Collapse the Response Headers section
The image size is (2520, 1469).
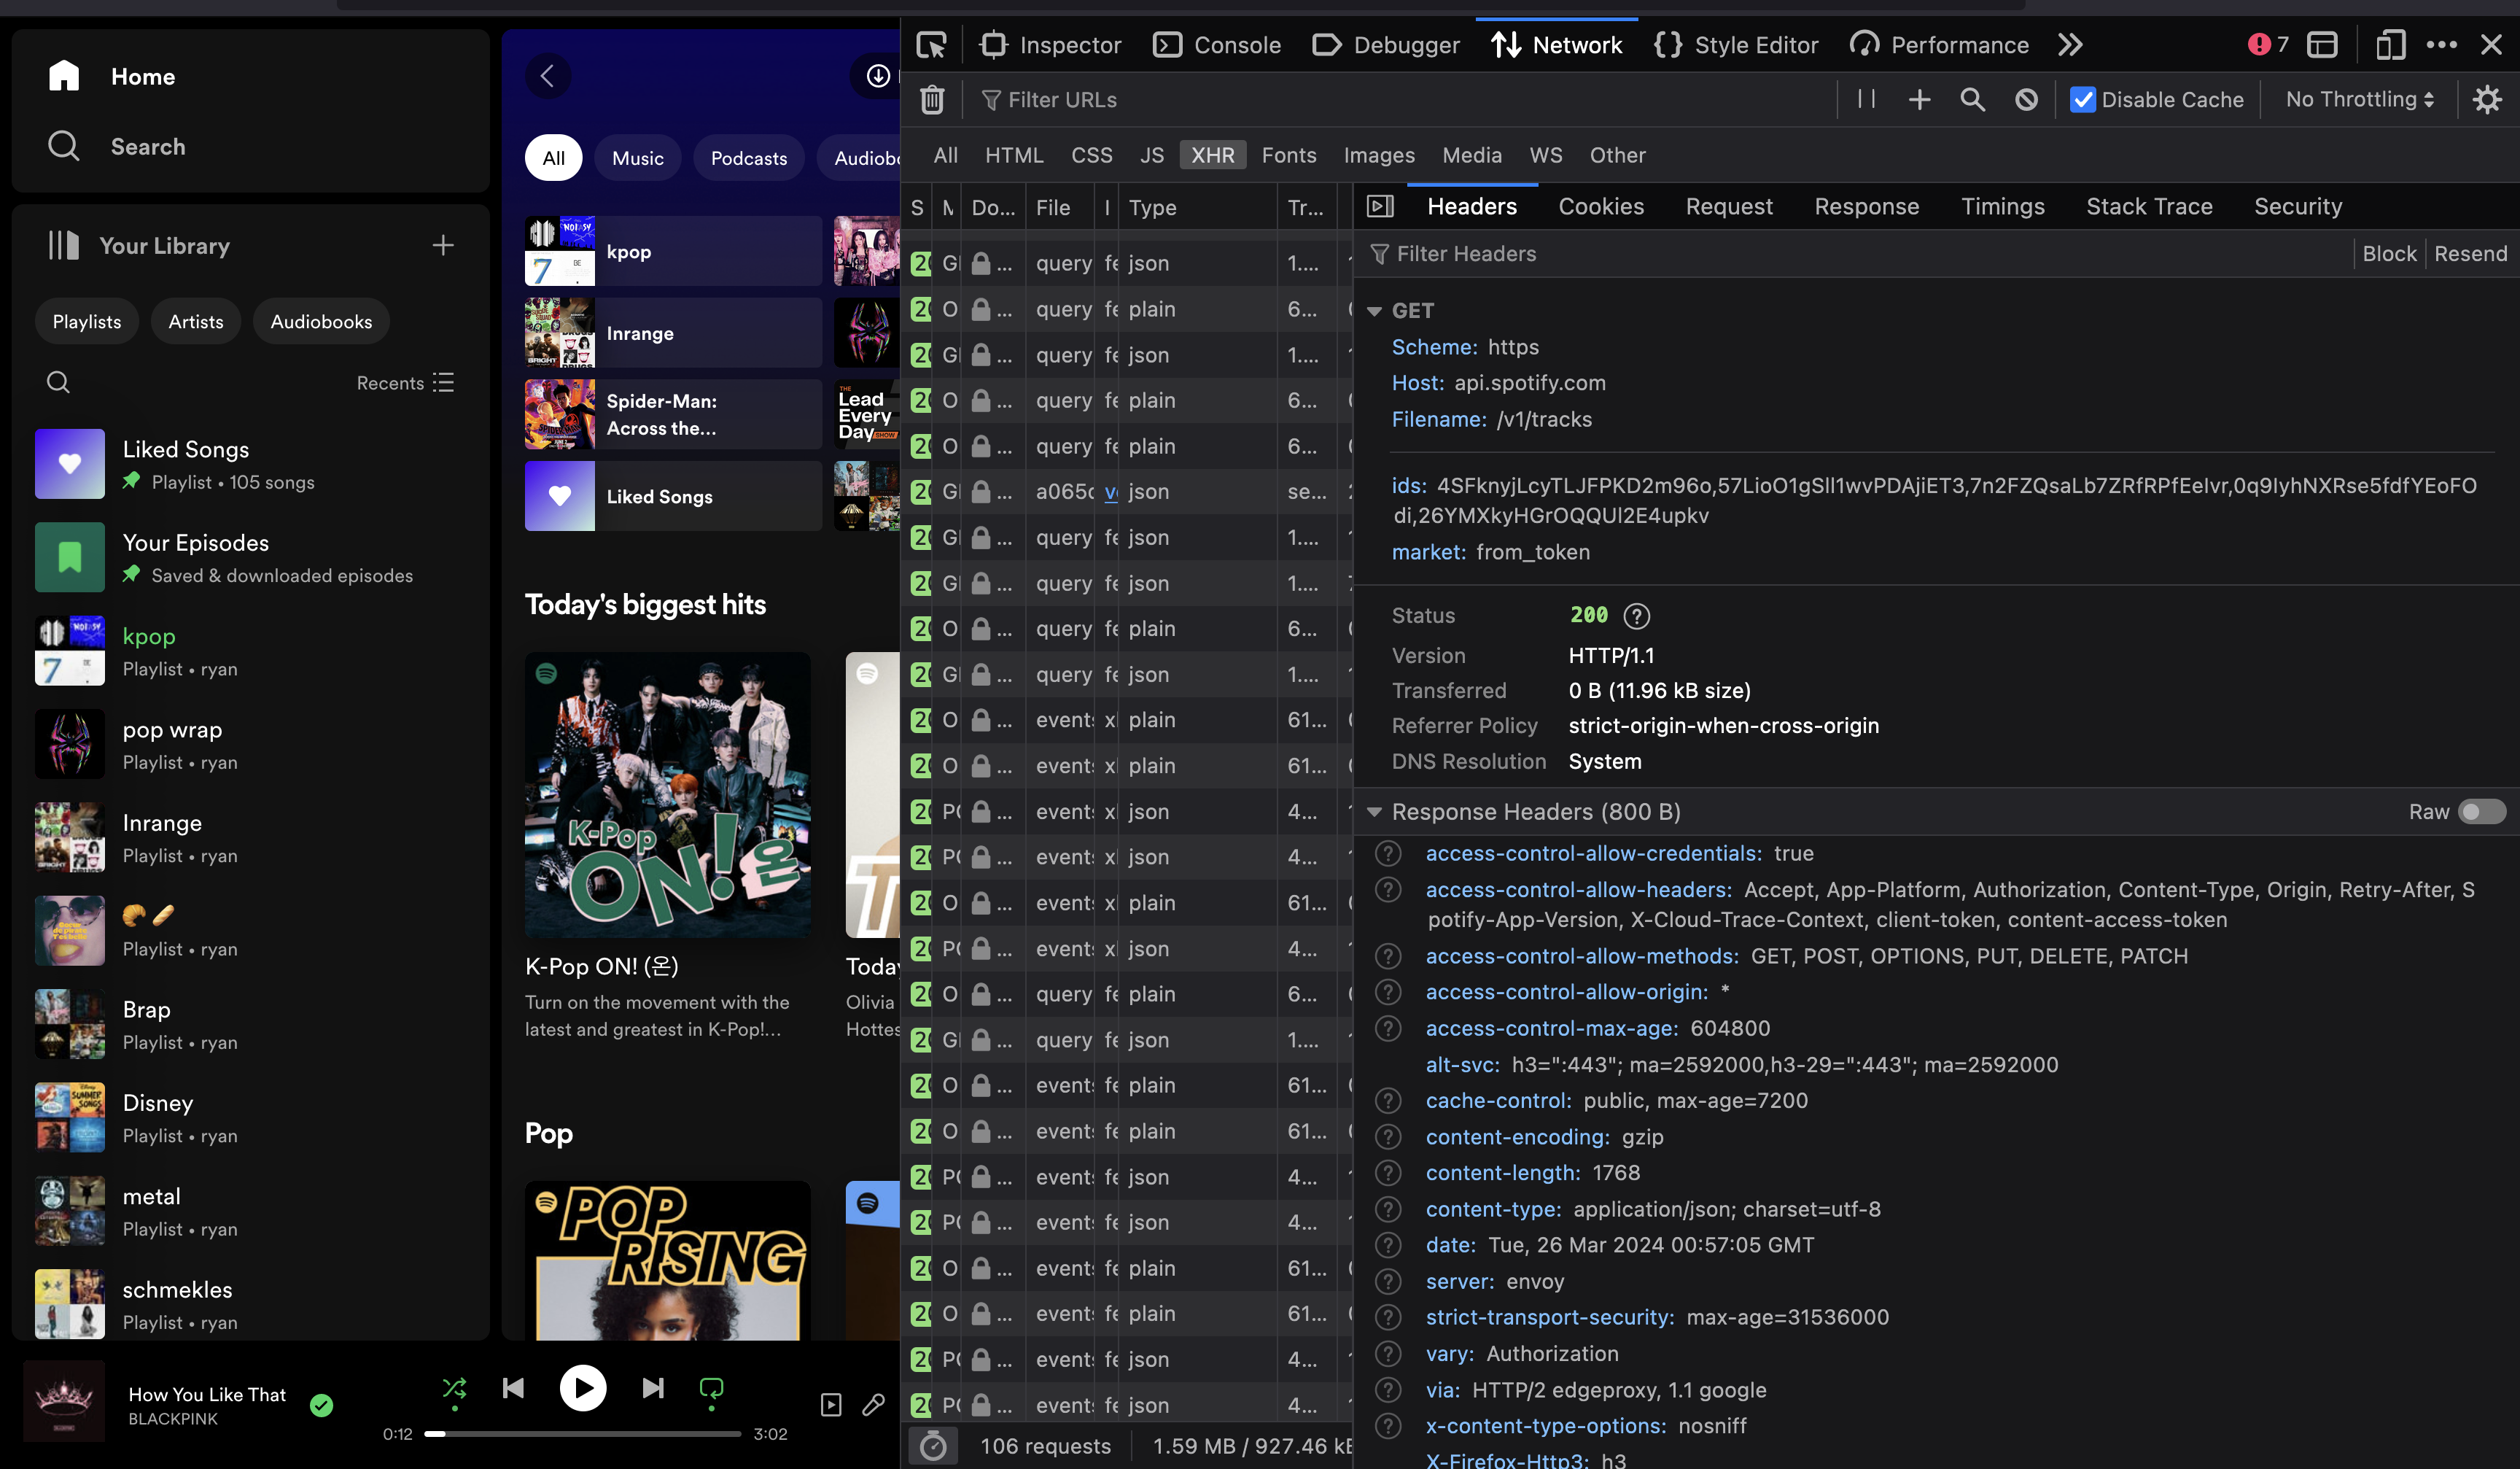(x=1375, y=811)
